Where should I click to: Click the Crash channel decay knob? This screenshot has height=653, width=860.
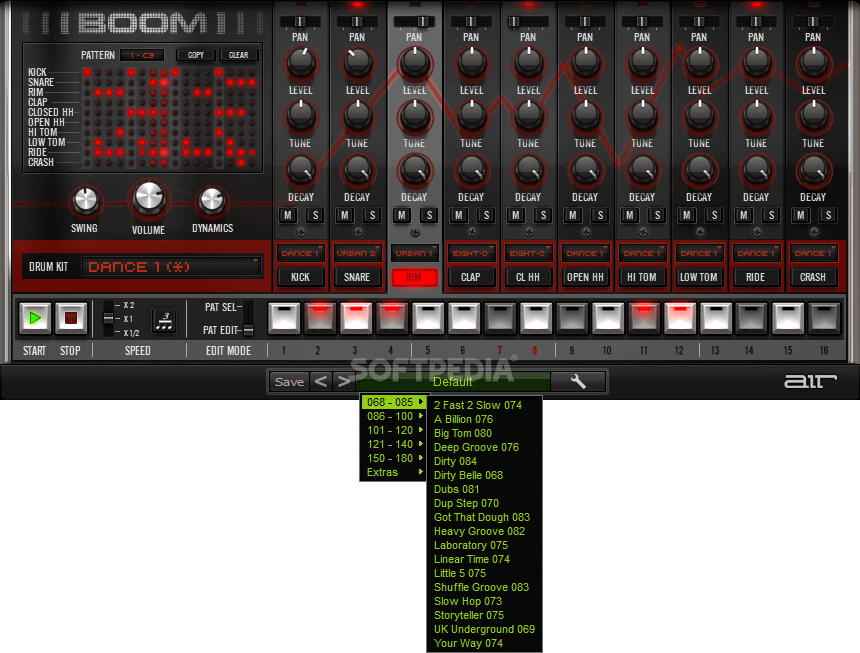tap(813, 169)
